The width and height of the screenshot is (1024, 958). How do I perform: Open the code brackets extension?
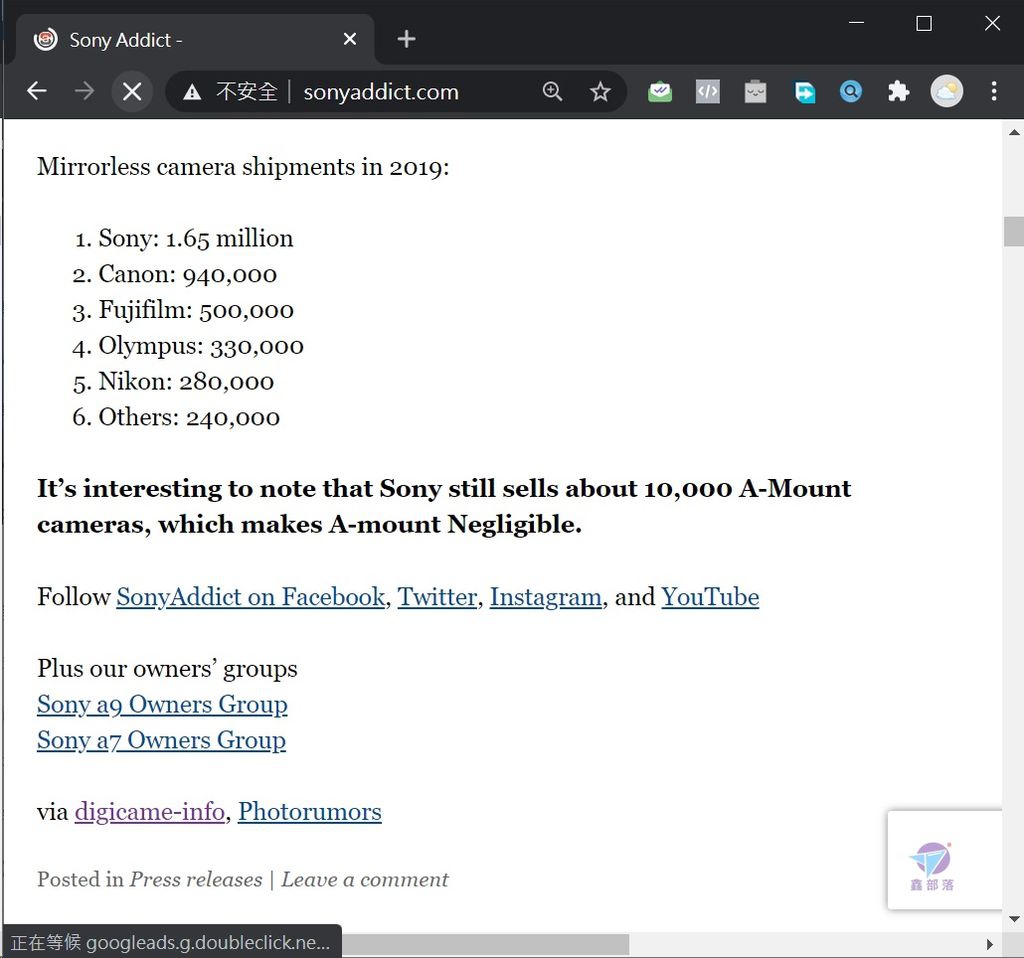708,91
